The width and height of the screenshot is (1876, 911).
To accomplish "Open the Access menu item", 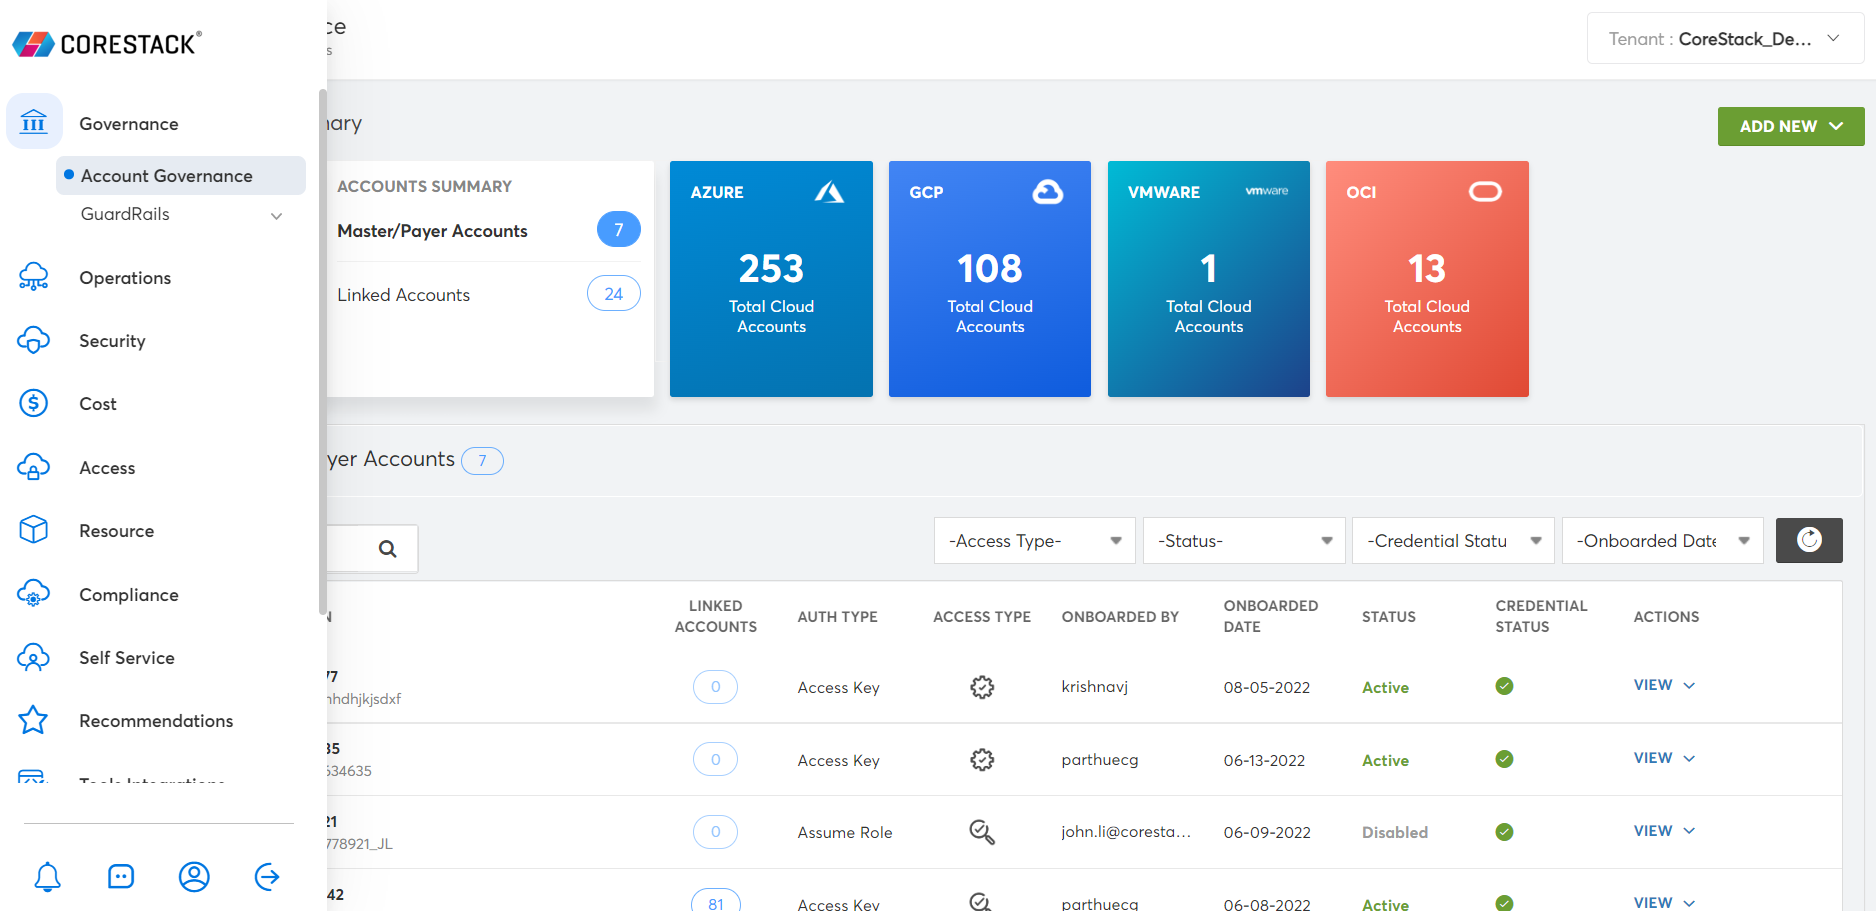I will pos(107,468).
